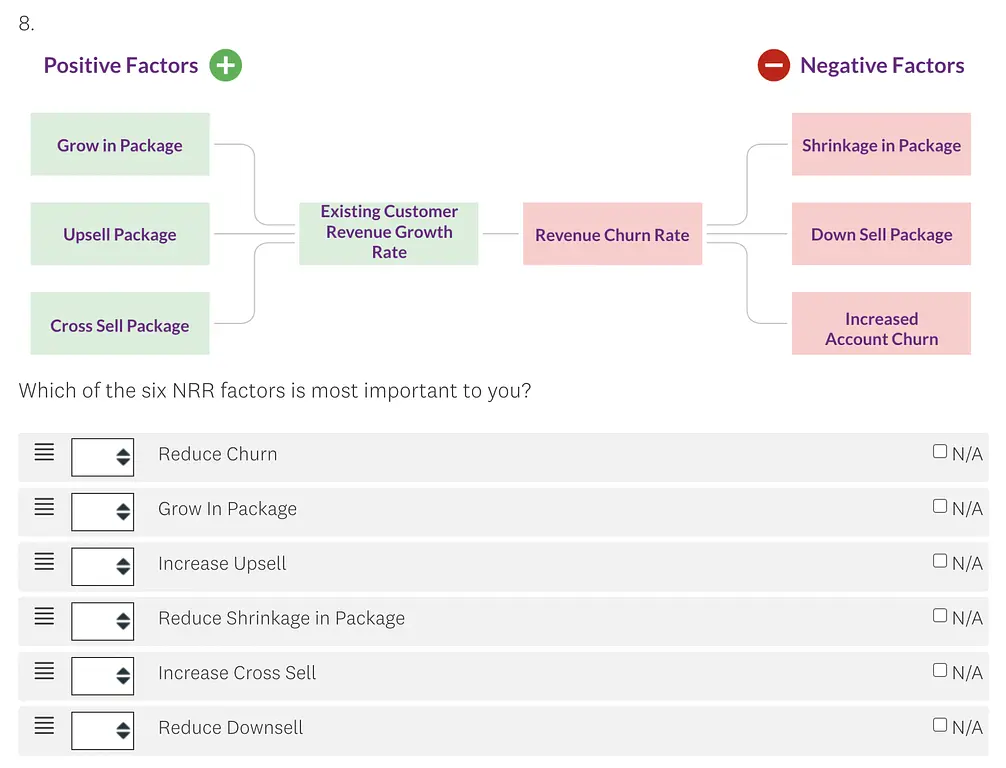Tick the N/A box for Increase Upsell

[940, 561]
